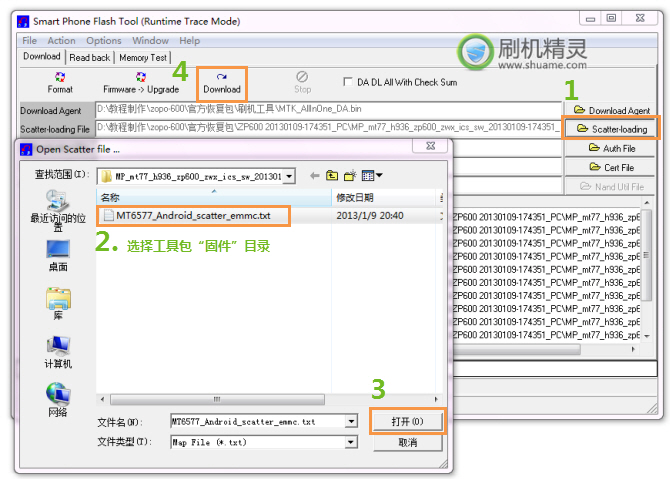Click the 取消 cancel button
Image resolution: width=670 pixels, height=479 pixels.
(407, 442)
